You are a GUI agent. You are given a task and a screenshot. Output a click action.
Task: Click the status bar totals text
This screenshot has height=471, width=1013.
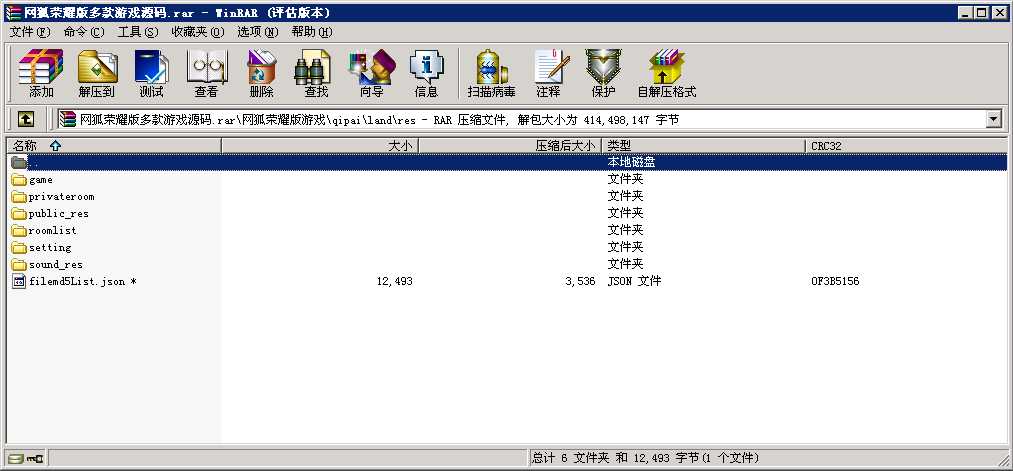point(645,458)
